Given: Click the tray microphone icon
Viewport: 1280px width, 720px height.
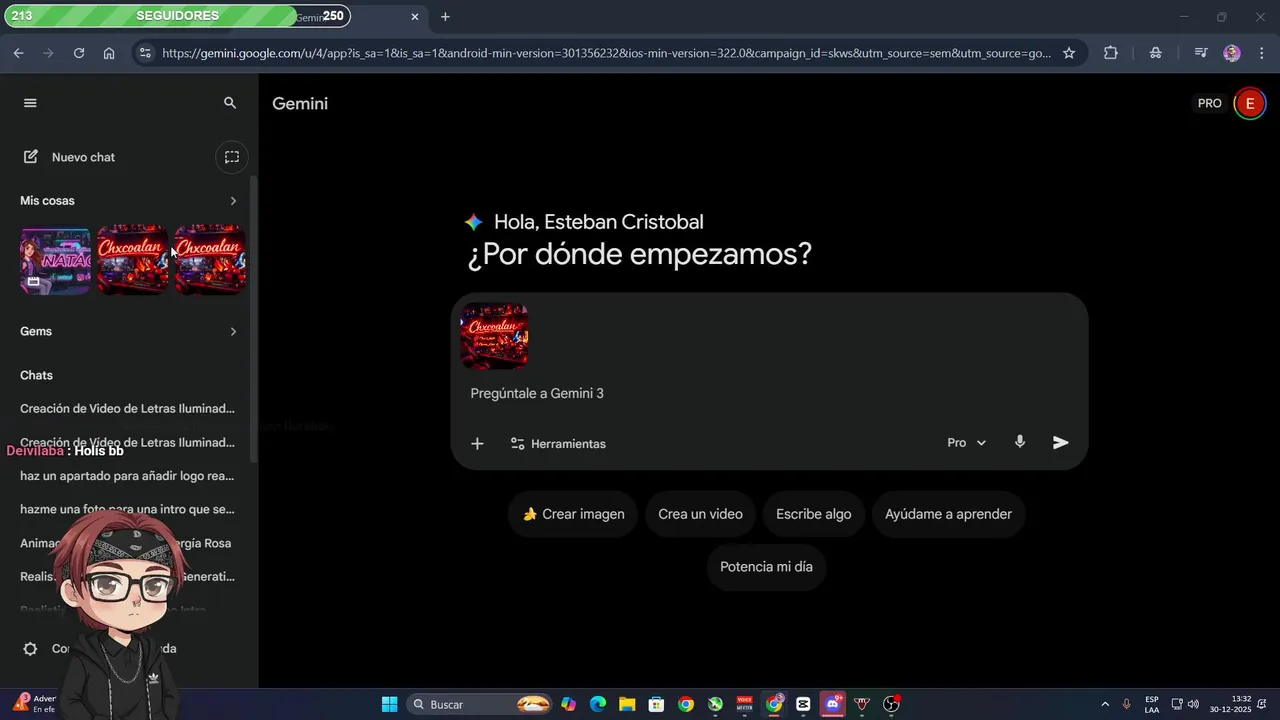Looking at the screenshot, I should 1127,704.
